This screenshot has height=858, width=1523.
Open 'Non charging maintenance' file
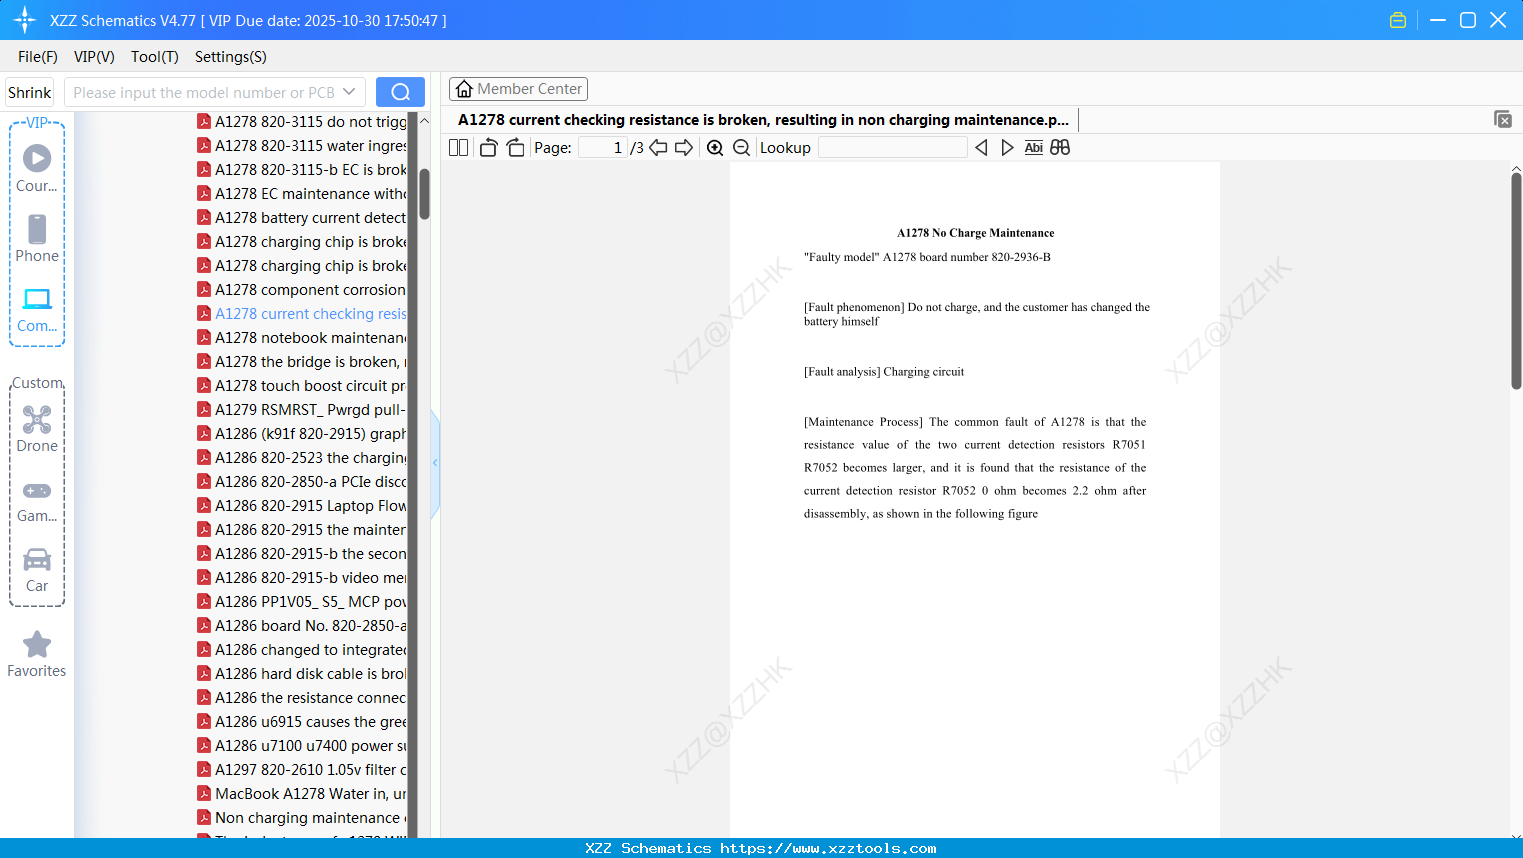click(x=302, y=818)
